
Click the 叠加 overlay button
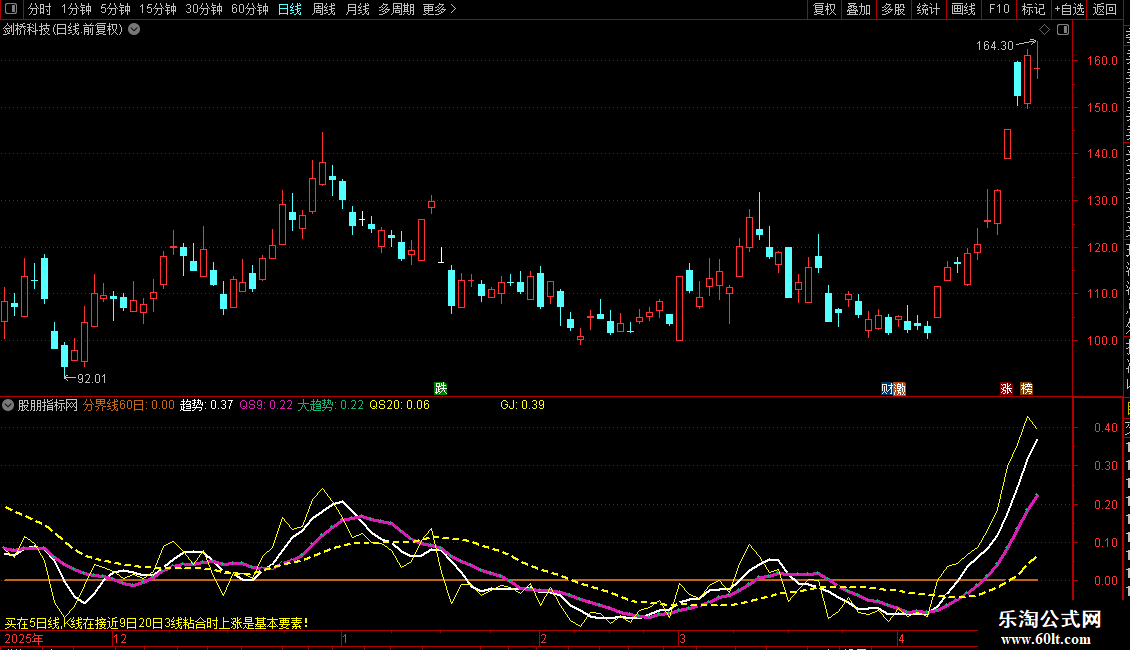[x=858, y=9]
